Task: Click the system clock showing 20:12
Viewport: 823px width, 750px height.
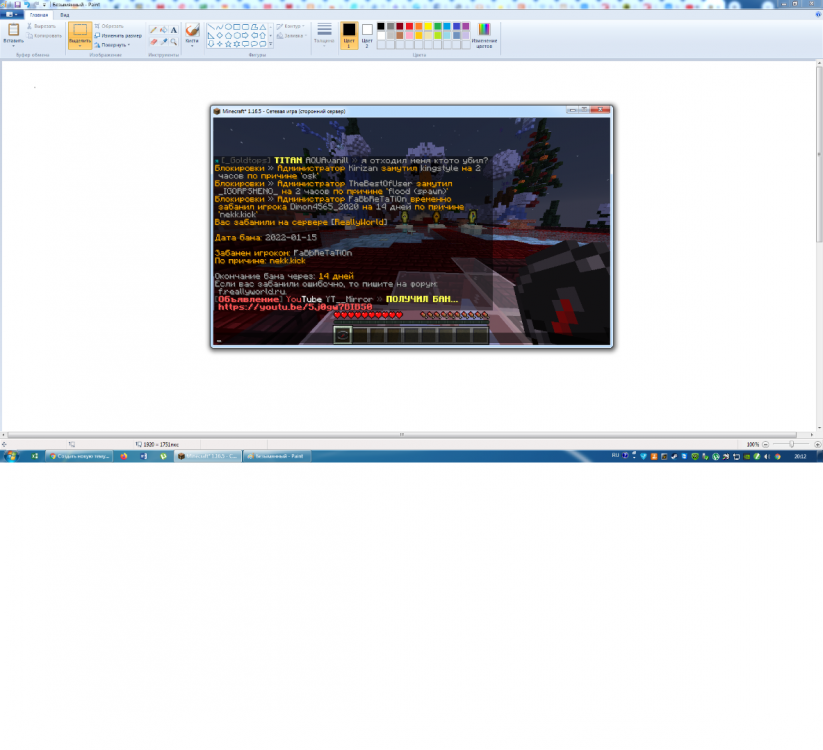Action: 800,456
